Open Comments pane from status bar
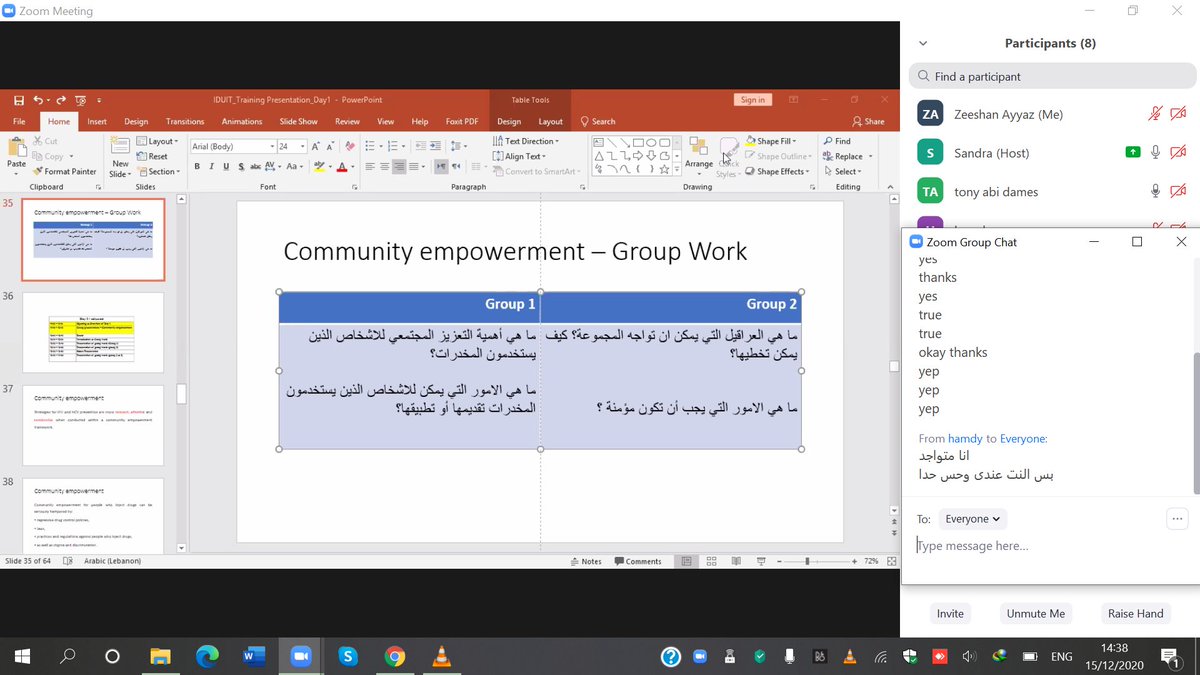This screenshot has height=675, width=1200. [x=638, y=561]
